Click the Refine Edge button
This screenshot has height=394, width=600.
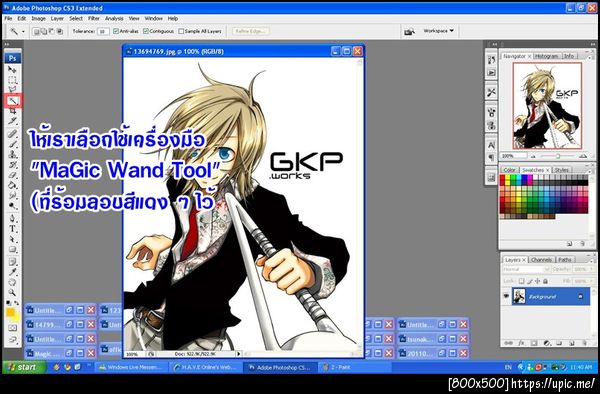pos(251,31)
